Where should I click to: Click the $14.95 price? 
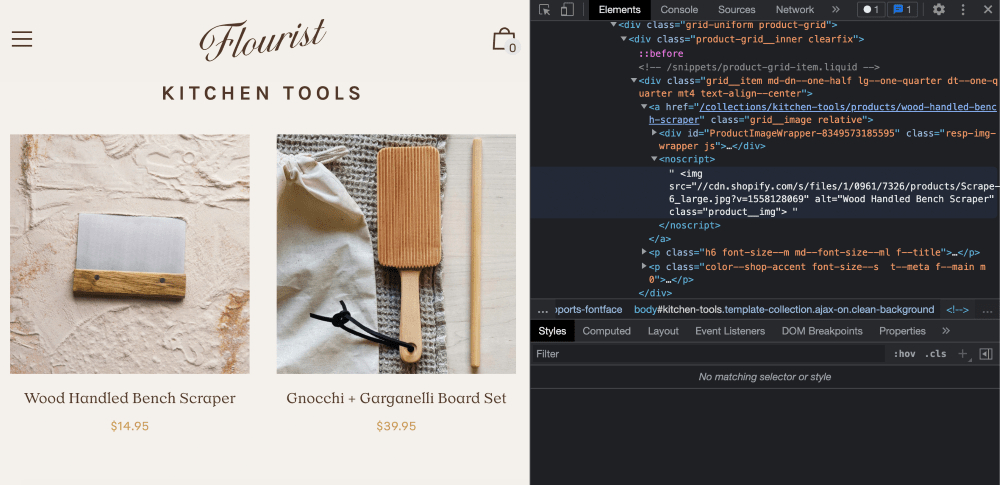pos(129,426)
